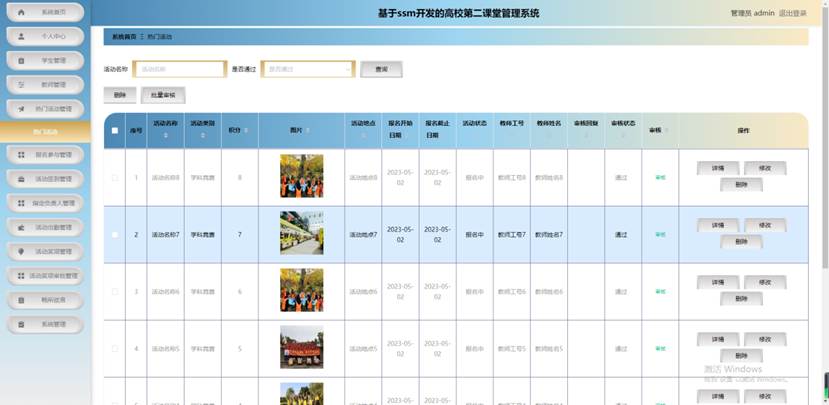Focus the 活动名称 search input field
The image size is (829, 405).
click(180, 69)
